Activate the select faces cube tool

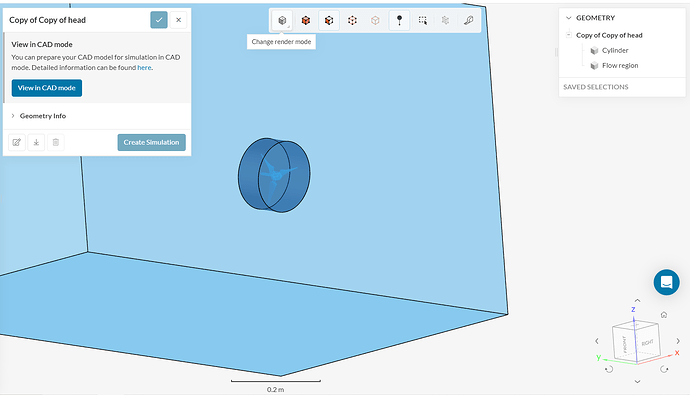point(329,20)
